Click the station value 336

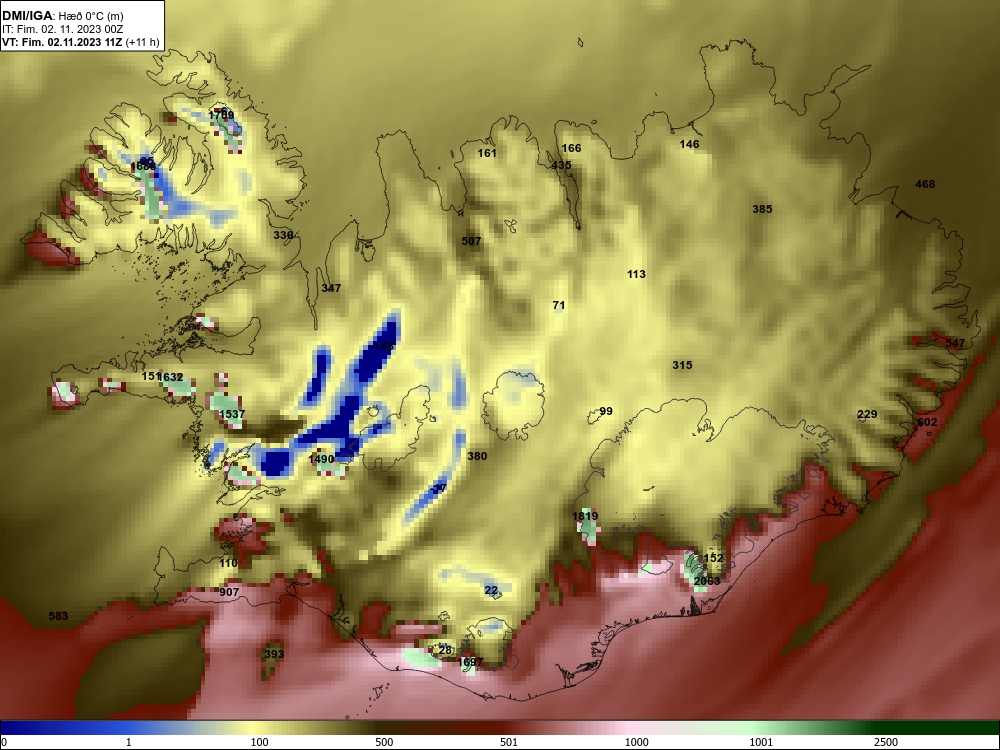tap(283, 235)
